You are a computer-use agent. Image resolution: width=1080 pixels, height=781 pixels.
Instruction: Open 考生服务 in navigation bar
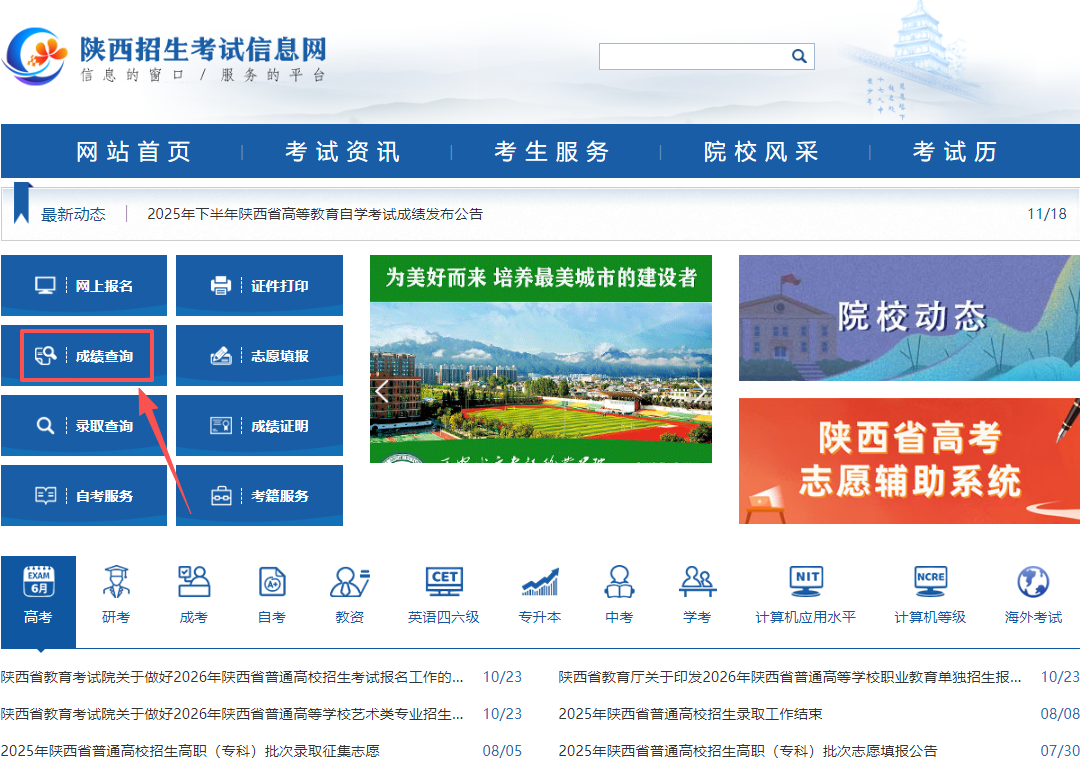click(x=552, y=152)
